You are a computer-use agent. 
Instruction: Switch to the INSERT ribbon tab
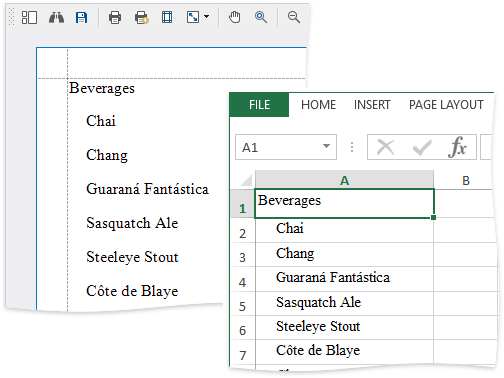(372, 105)
